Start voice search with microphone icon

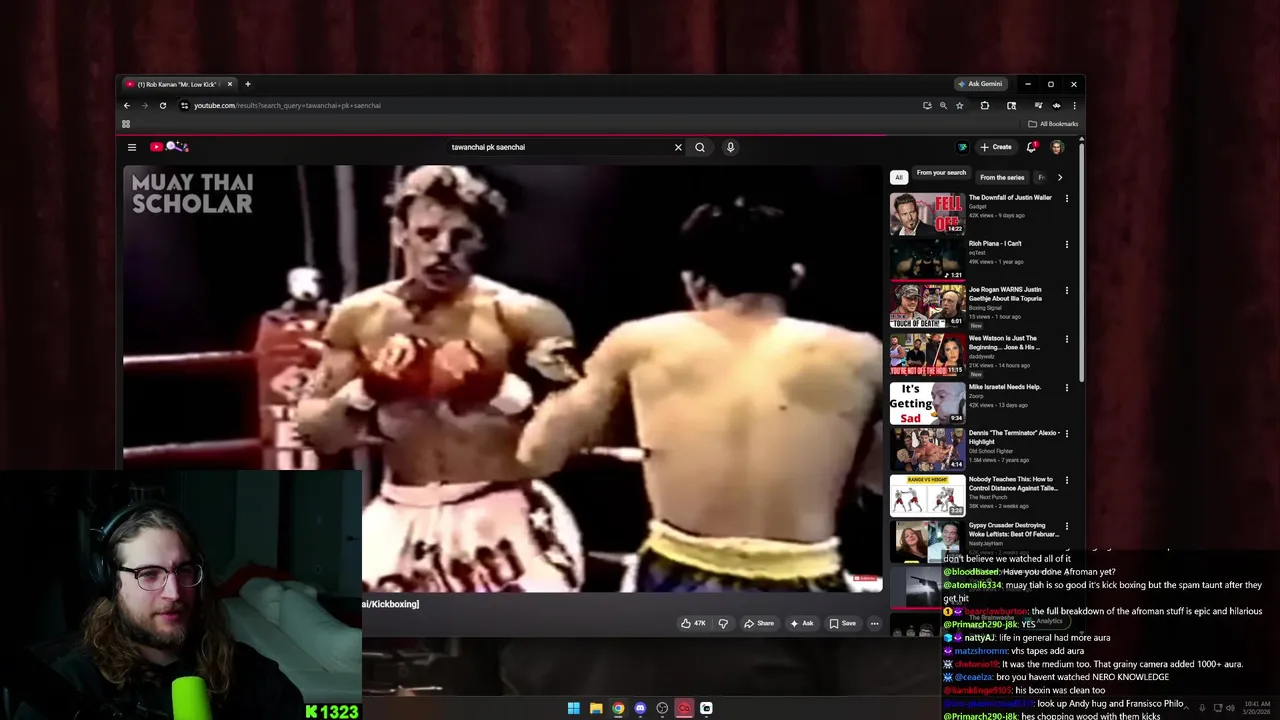[x=730, y=147]
